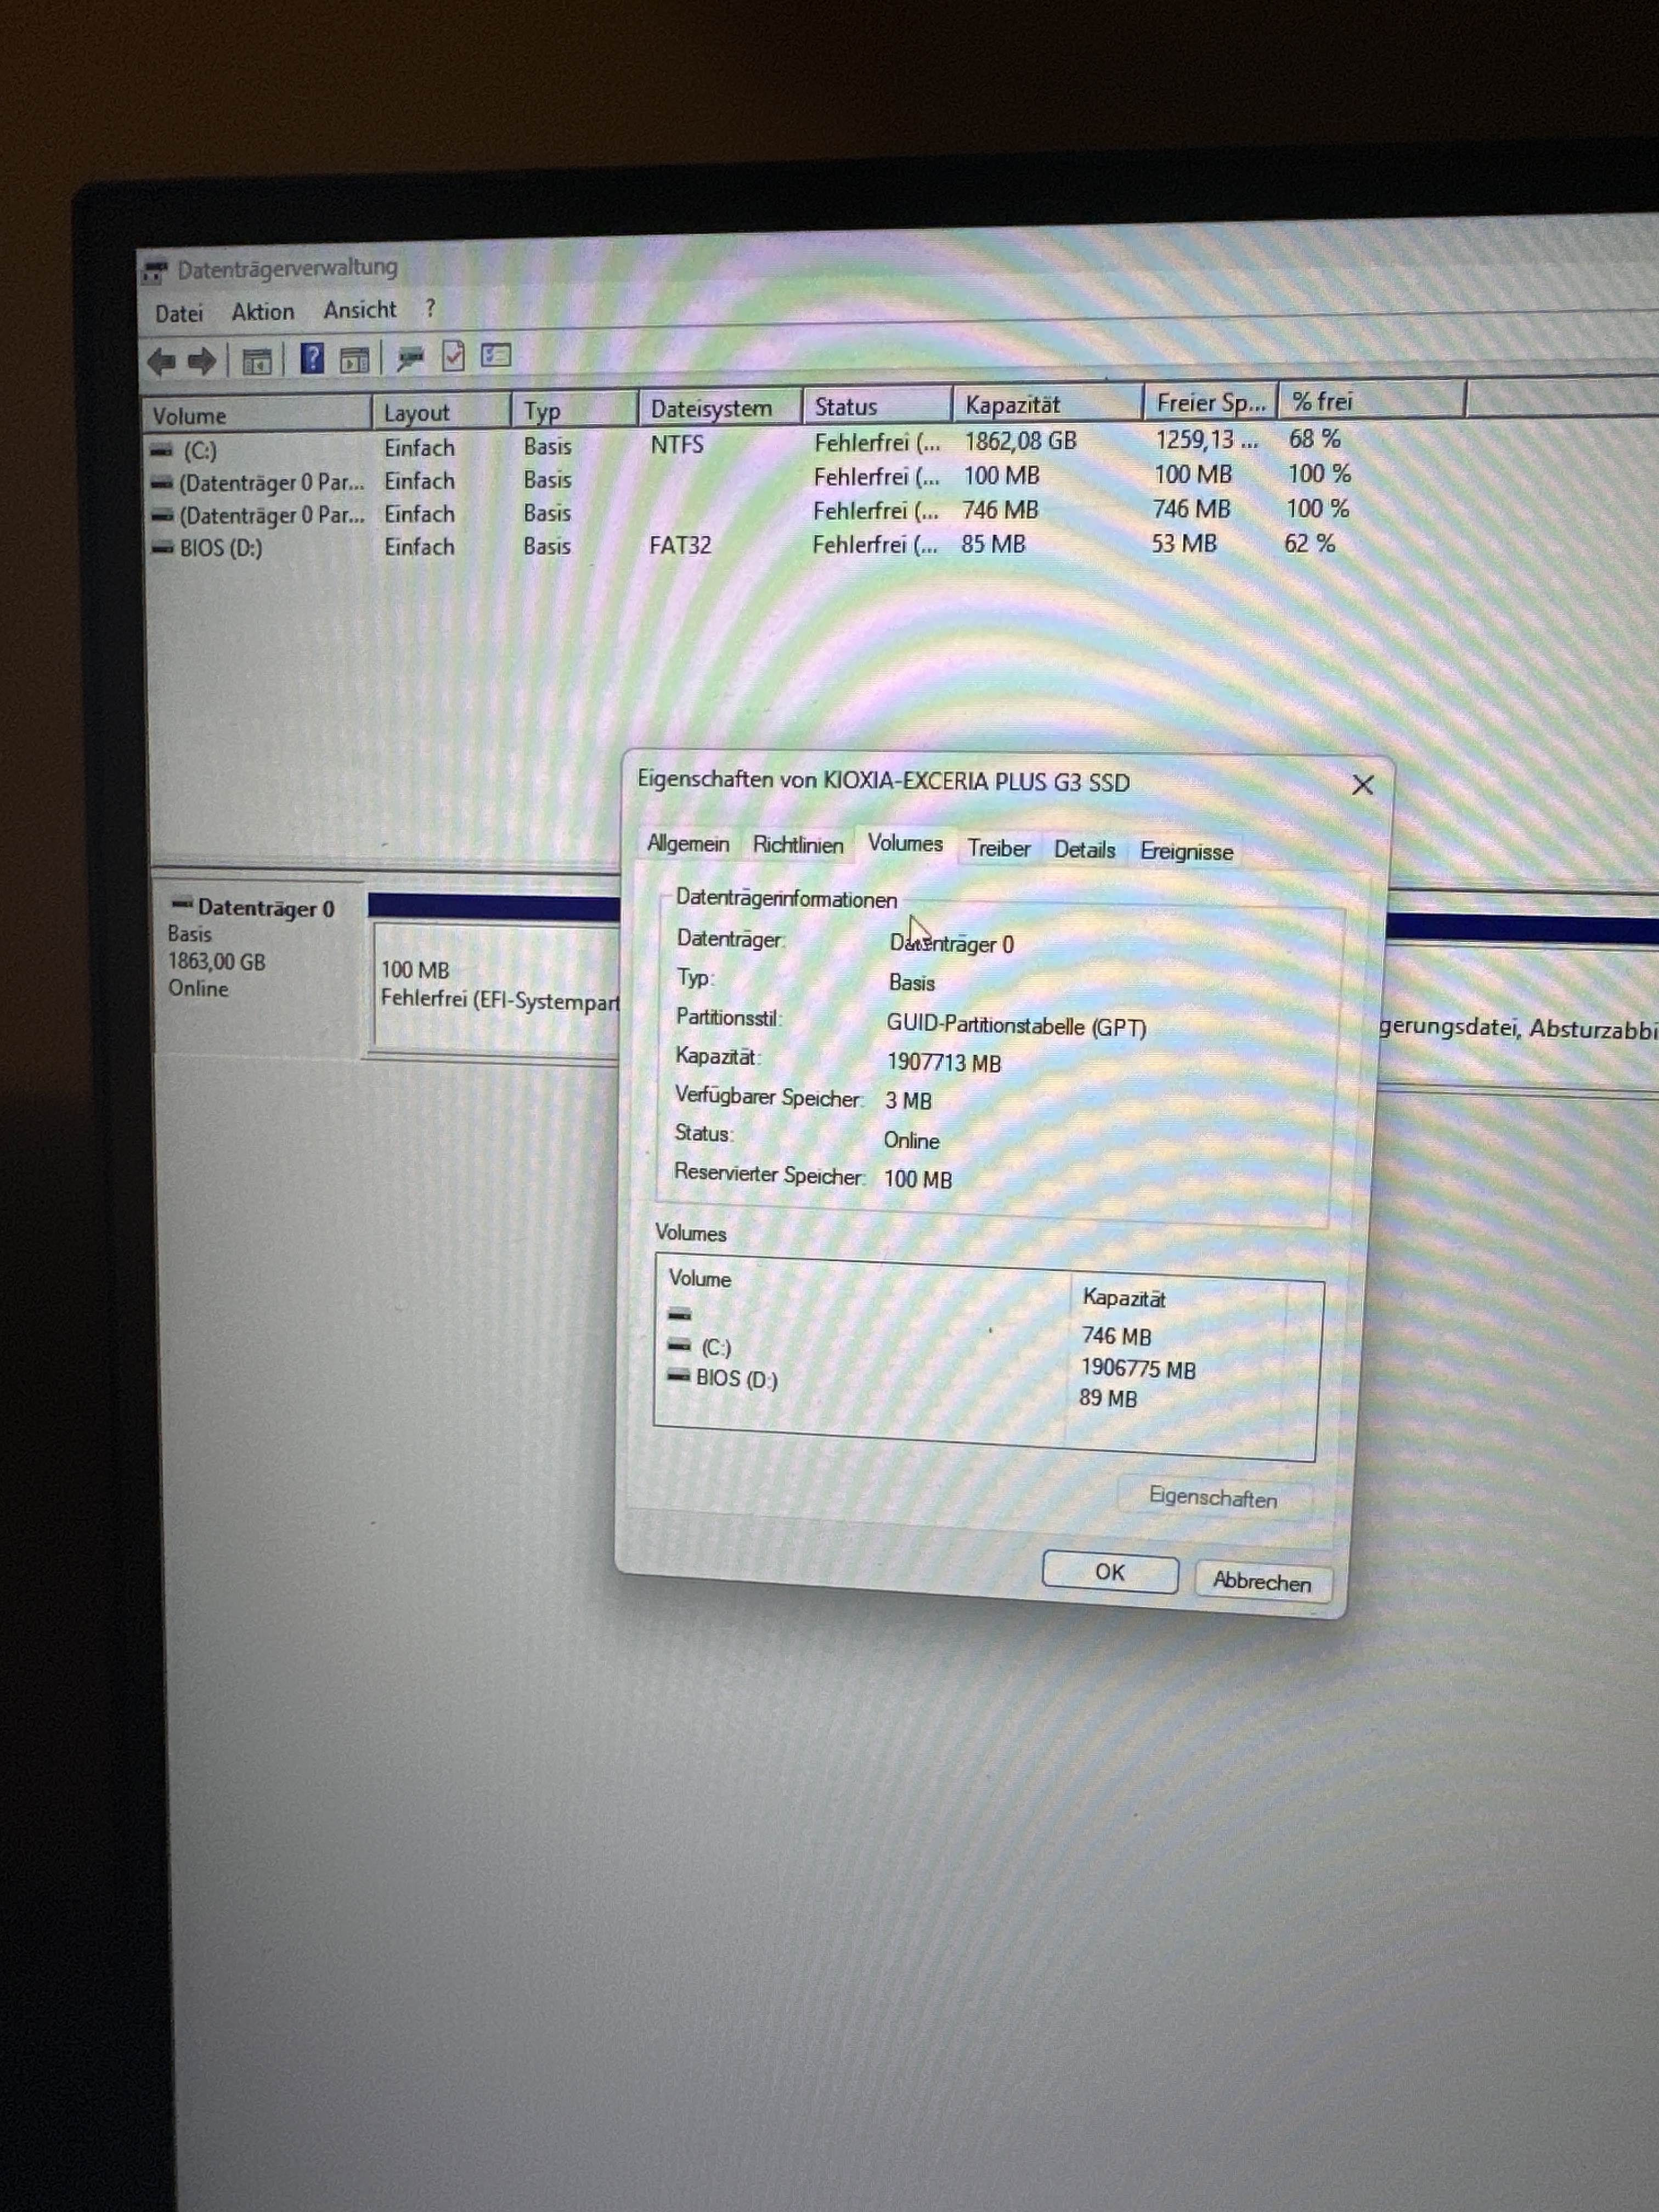
Task: Open the Ereignisse tab
Action: click(x=1186, y=852)
